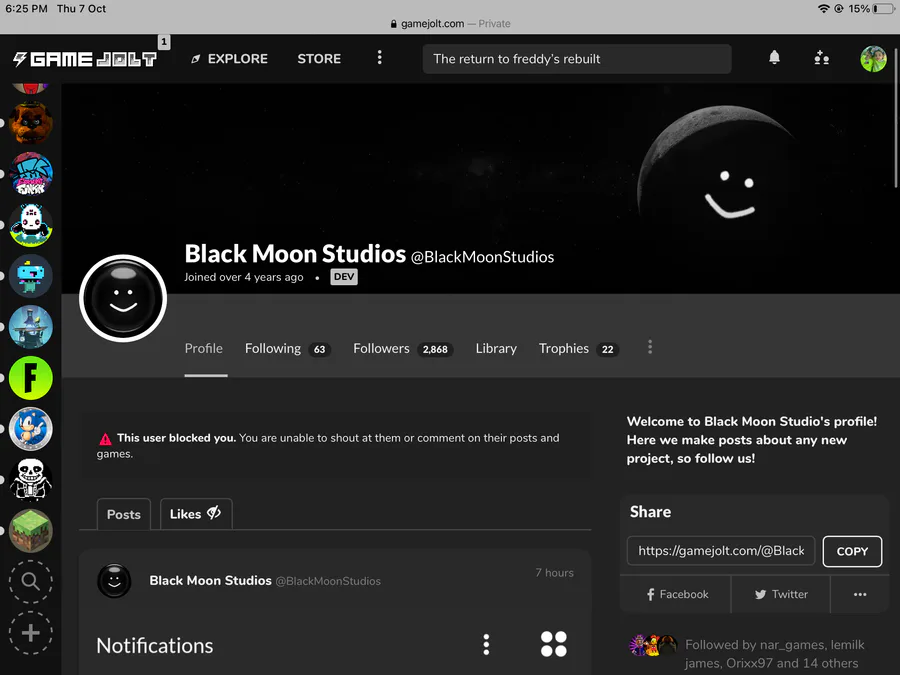Screen dimensions: 900x675
Task: Open the notifications bell
Action: tap(774, 57)
